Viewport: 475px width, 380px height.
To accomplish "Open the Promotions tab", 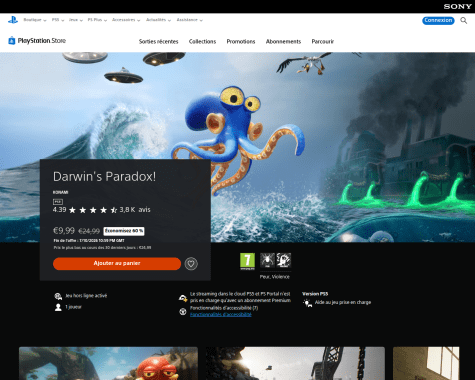I will point(241,42).
